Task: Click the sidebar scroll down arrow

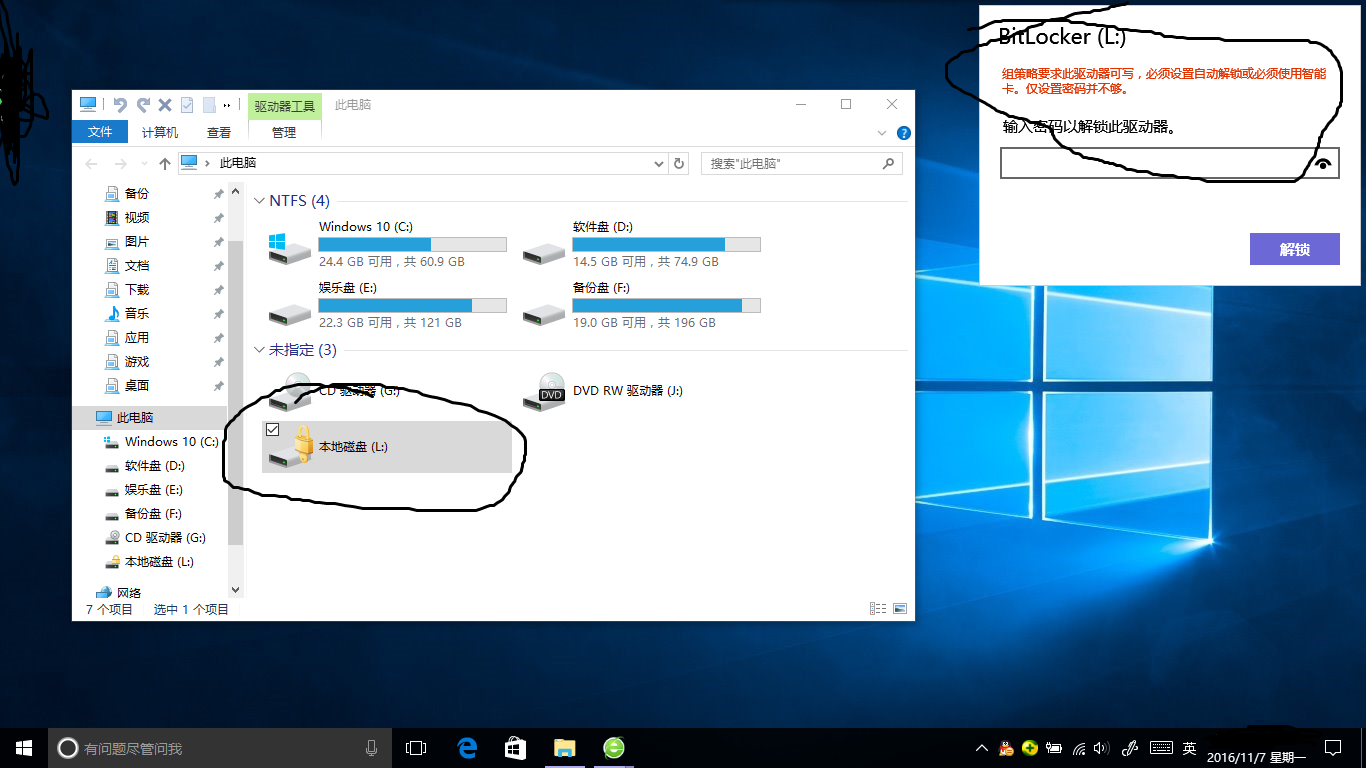Action: click(236, 591)
